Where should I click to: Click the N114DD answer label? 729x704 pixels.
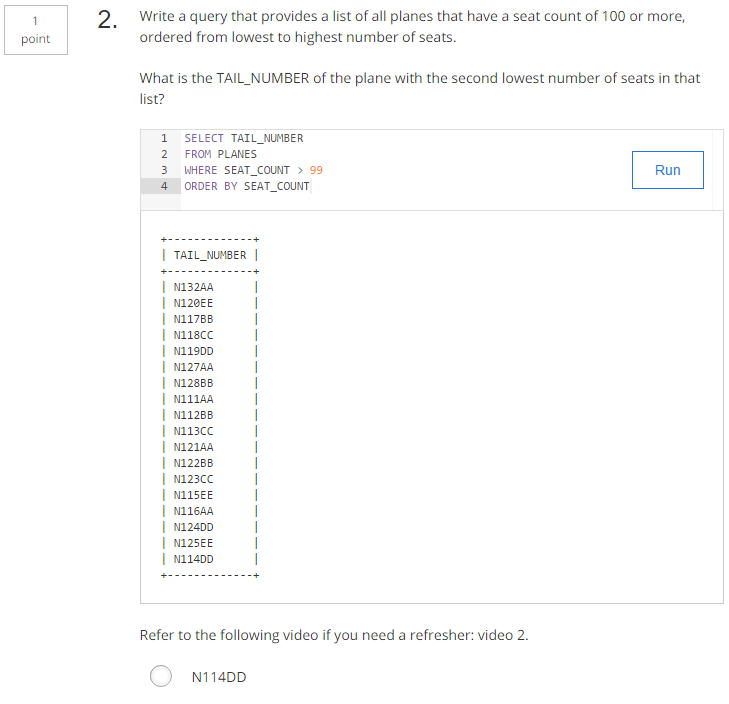[x=219, y=677]
